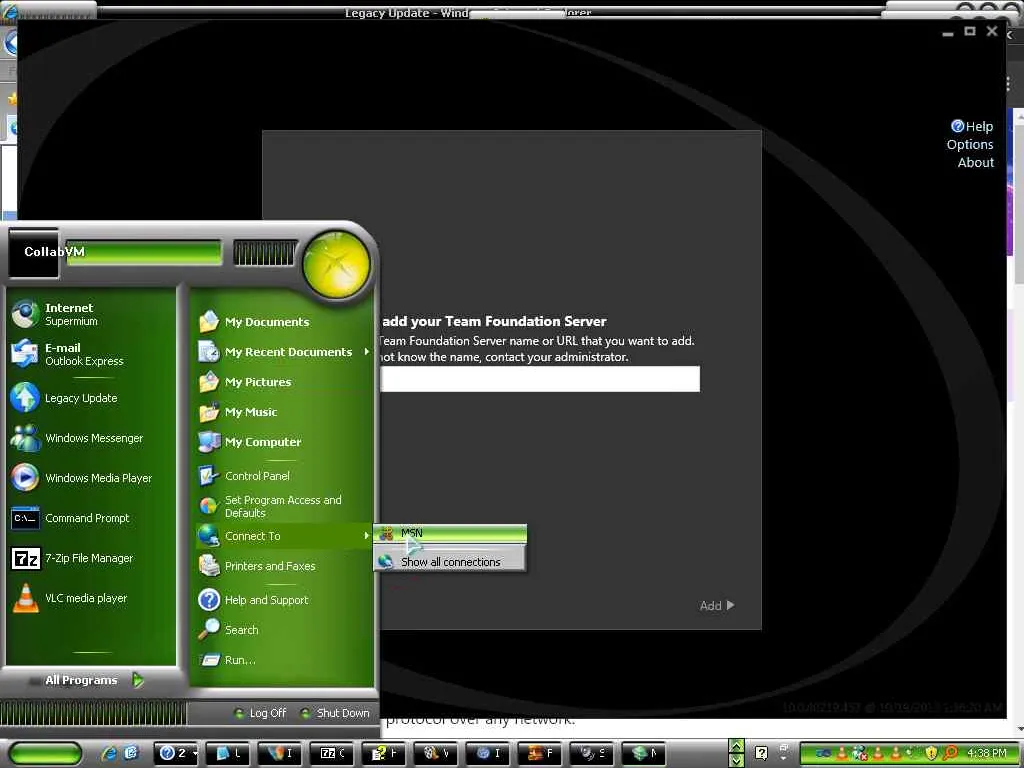
Task: Click the Shut Down button
Action: pos(336,713)
